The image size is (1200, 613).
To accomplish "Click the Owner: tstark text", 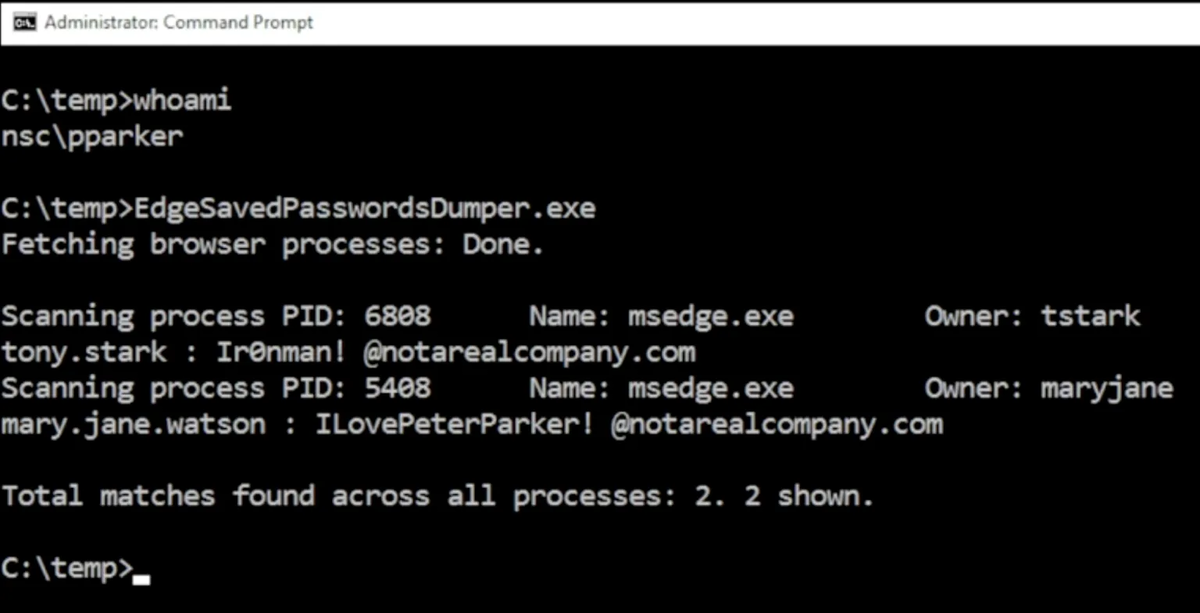I will click(x=1032, y=317).
